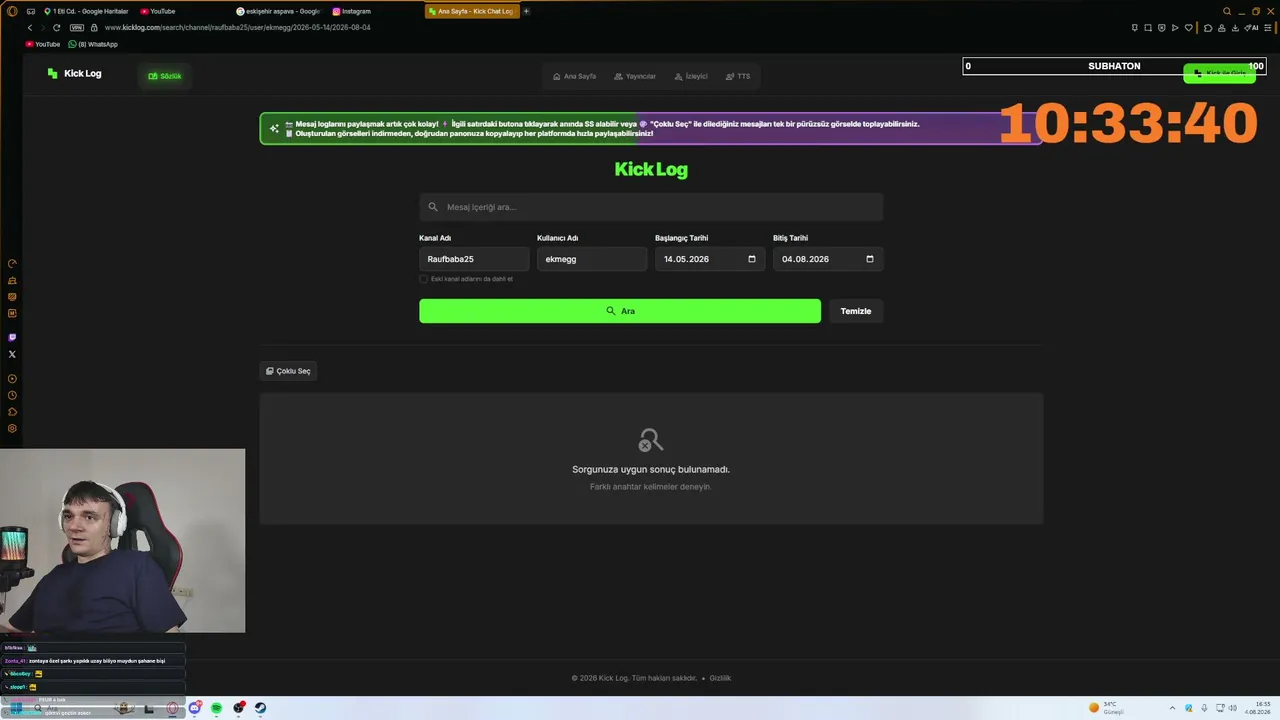The image size is (1280, 720).
Task: Open the Yayıncılar navigation tab
Action: 635,76
